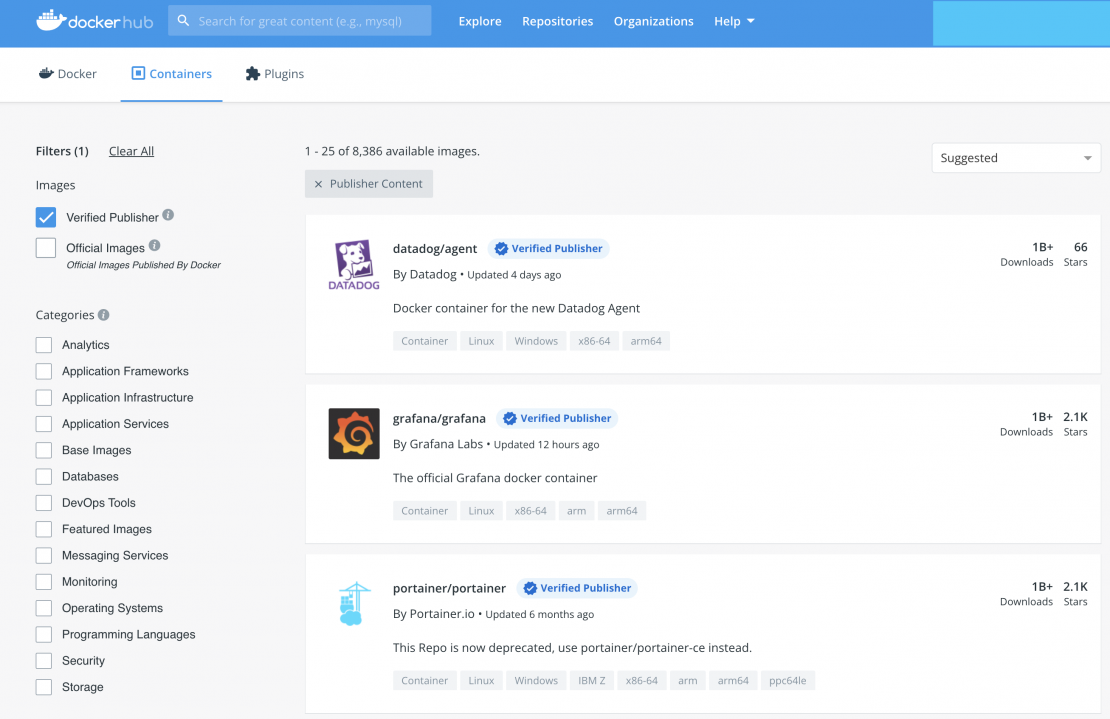Click the Portainer logo icon

[x=354, y=604]
